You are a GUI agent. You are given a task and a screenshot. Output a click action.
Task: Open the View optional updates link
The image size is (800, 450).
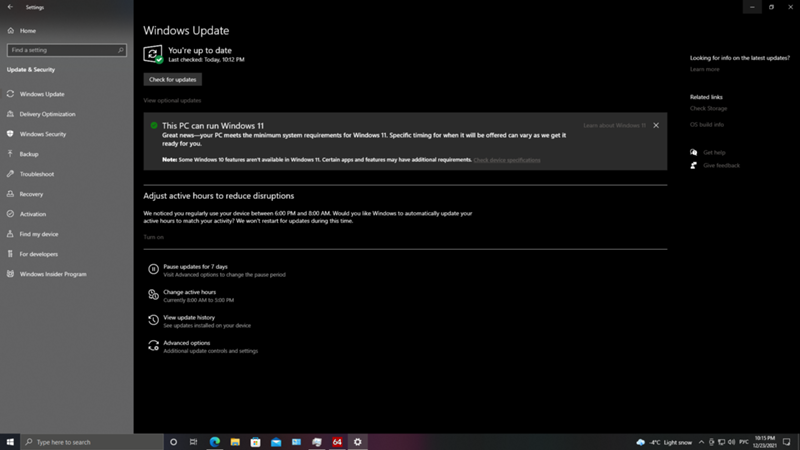click(x=172, y=101)
